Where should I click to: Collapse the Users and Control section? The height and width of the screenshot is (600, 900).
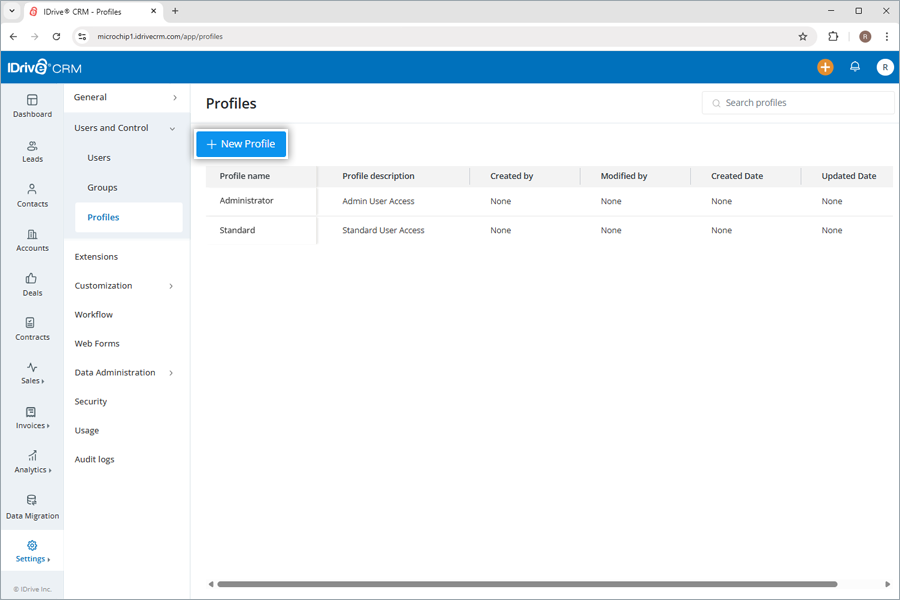click(111, 127)
